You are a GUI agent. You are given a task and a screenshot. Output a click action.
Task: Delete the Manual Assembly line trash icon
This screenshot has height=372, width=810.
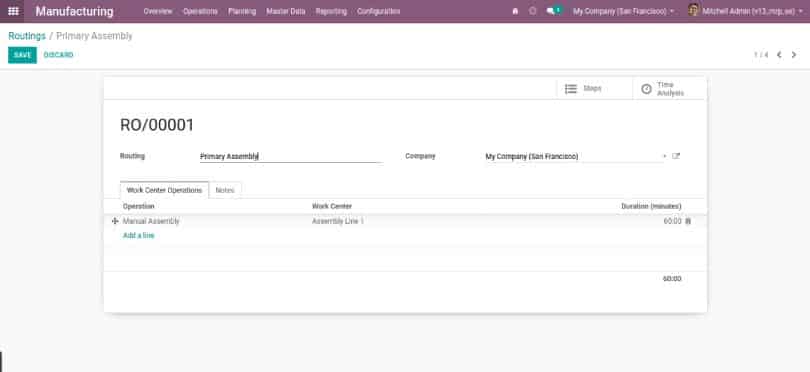pos(688,221)
